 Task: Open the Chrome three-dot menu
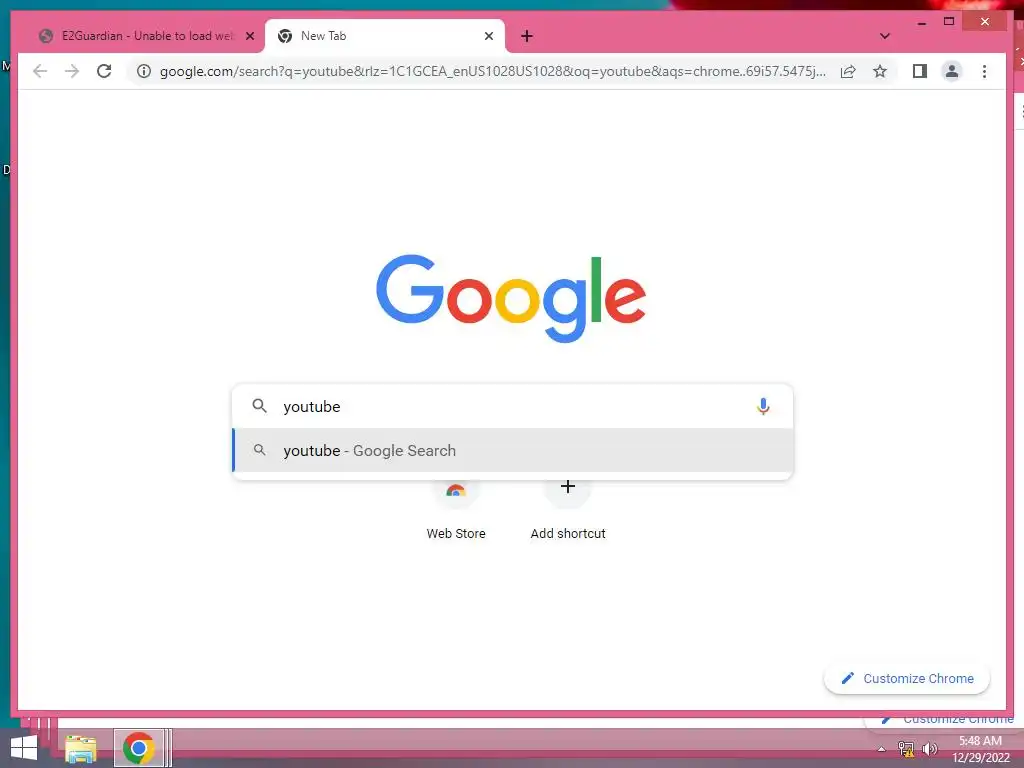(984, 71)
